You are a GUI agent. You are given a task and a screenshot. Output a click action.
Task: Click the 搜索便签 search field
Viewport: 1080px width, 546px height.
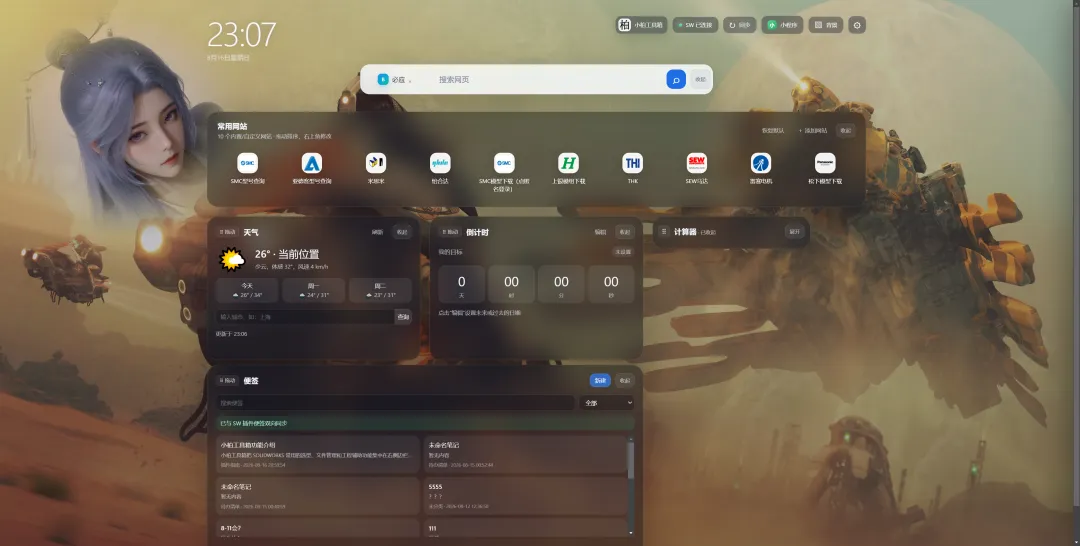(395, 403)
